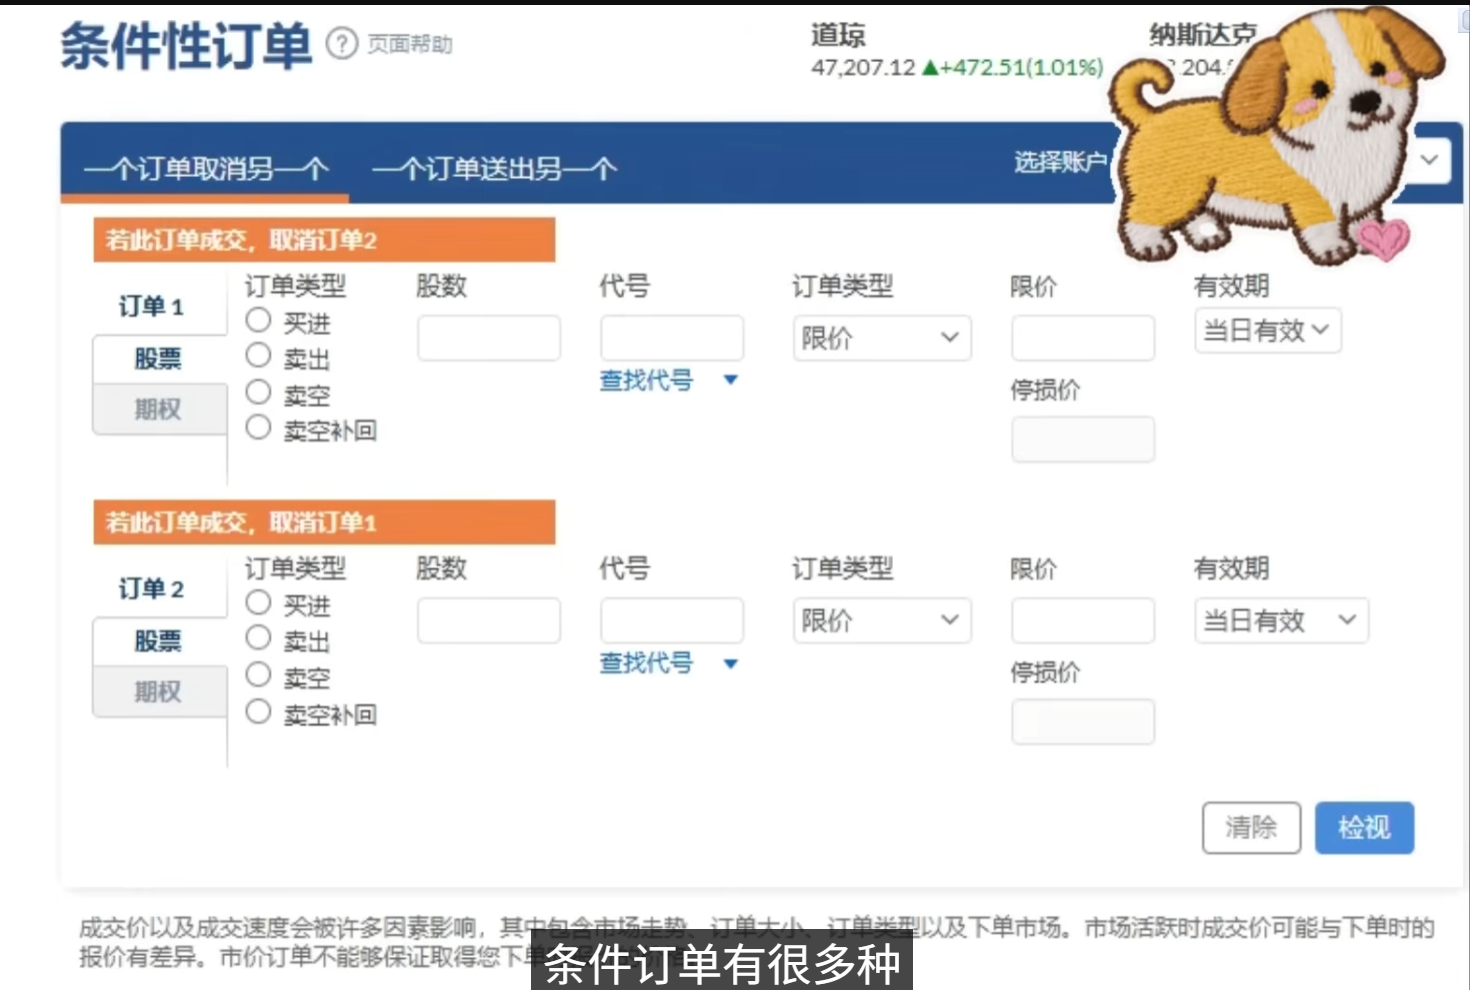Image resolution: width=1470 pixels, height=990 pixels.
Task: Open Order 2 订单类型 限价 dropdown
Action: [881, 621]
